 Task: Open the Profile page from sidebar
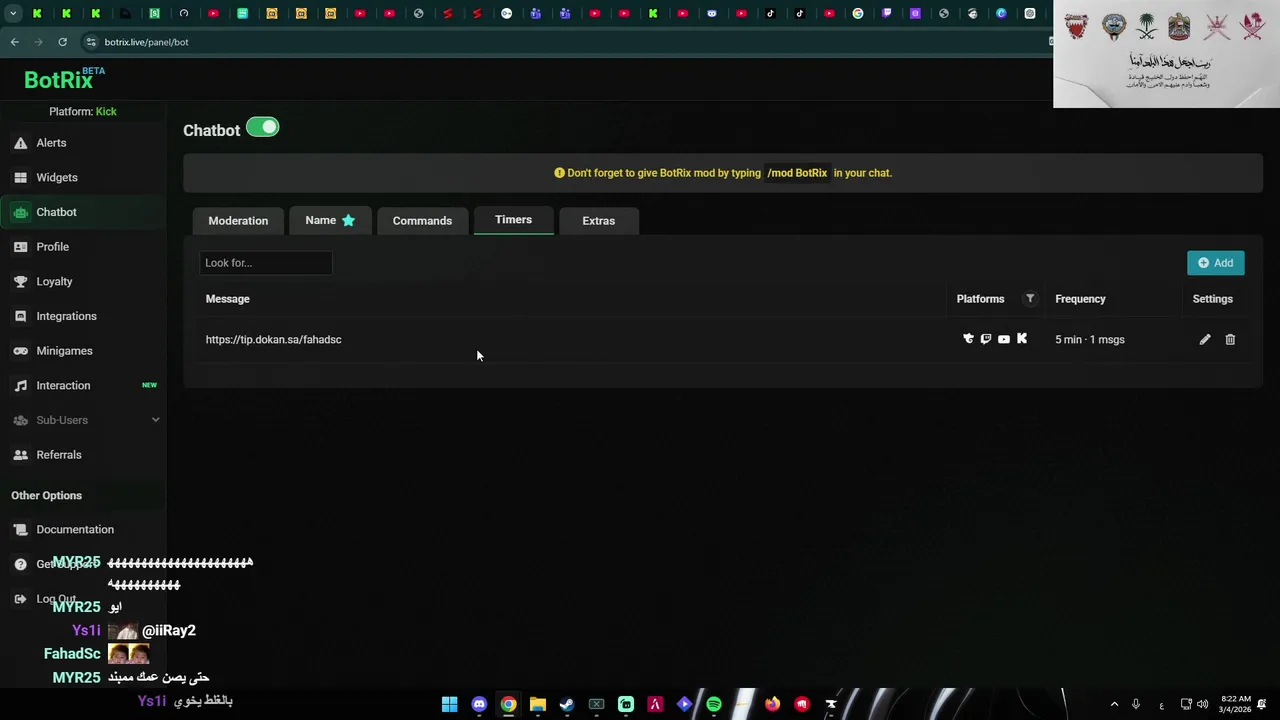point(52,247)
